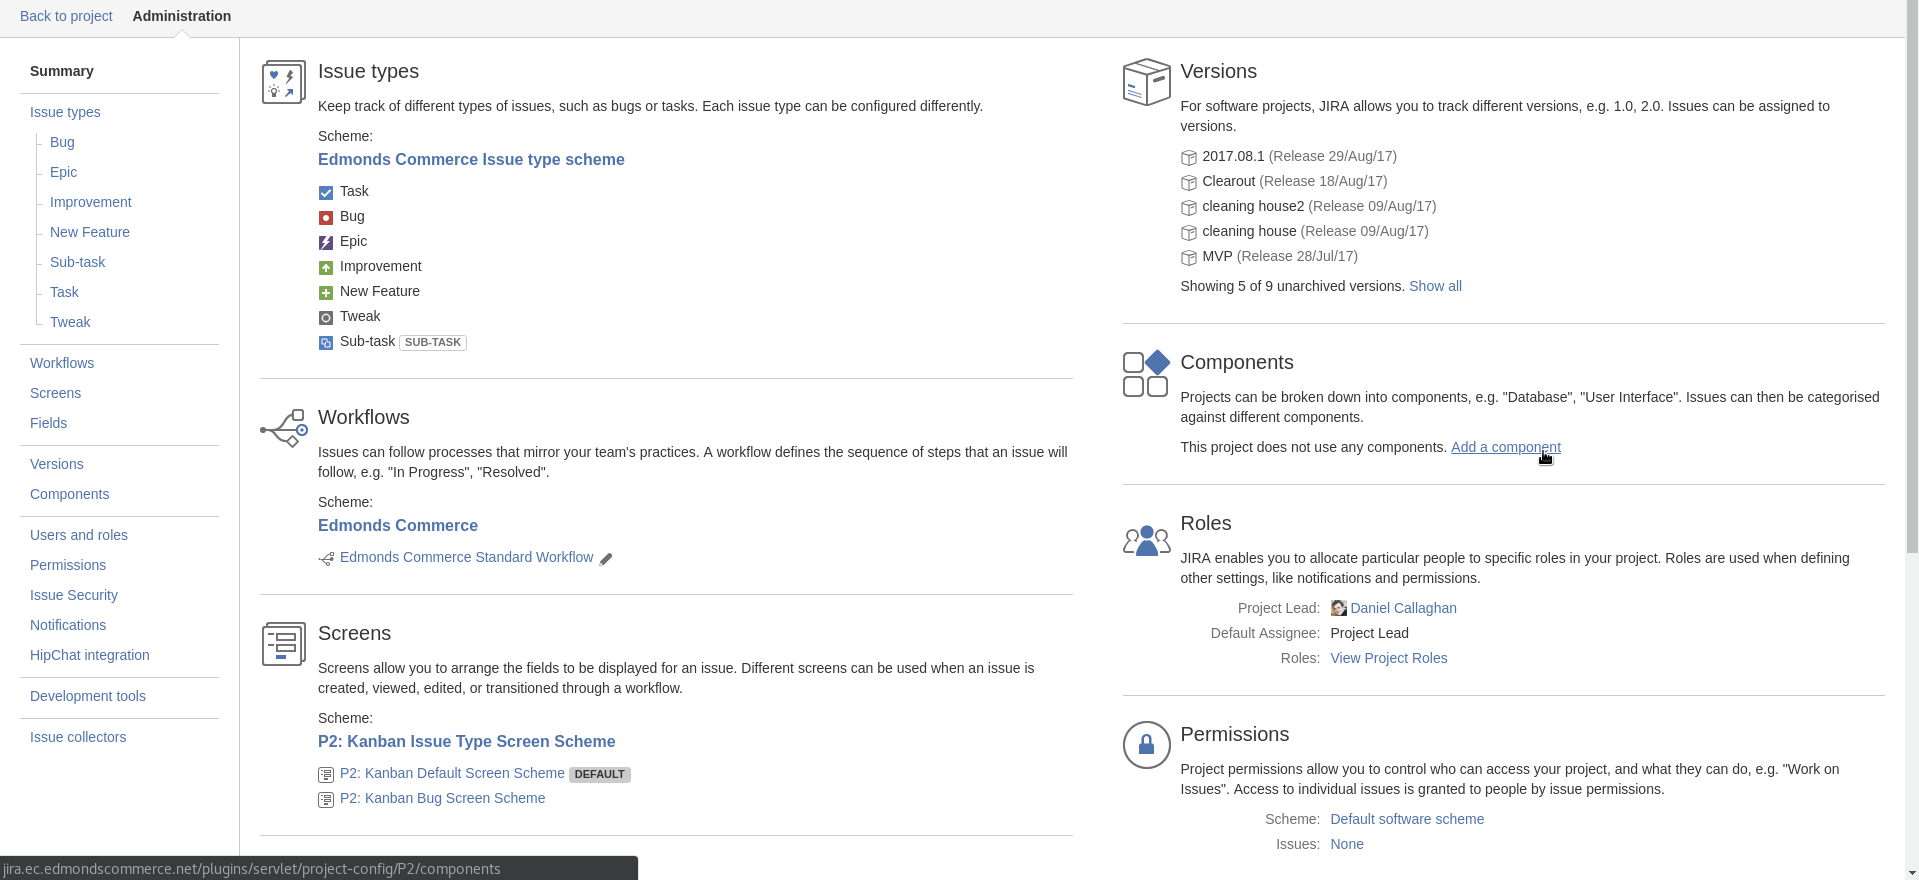The width and height of the screenshot is (1919, 880).
Task: Select Sub-task in sidebar tree
Action: coord(77,262)
